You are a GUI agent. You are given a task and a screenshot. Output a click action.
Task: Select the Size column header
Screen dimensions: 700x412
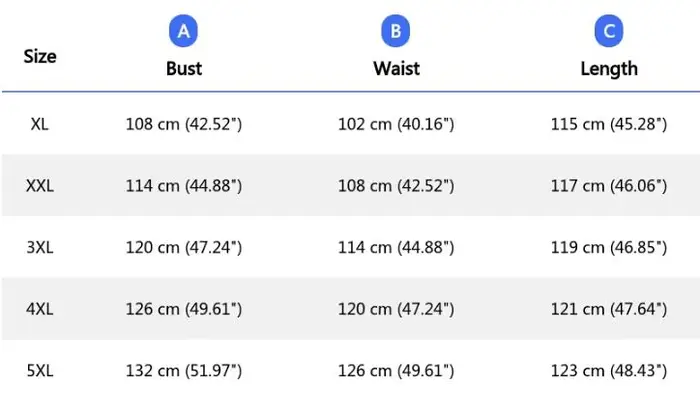point(40,56)
